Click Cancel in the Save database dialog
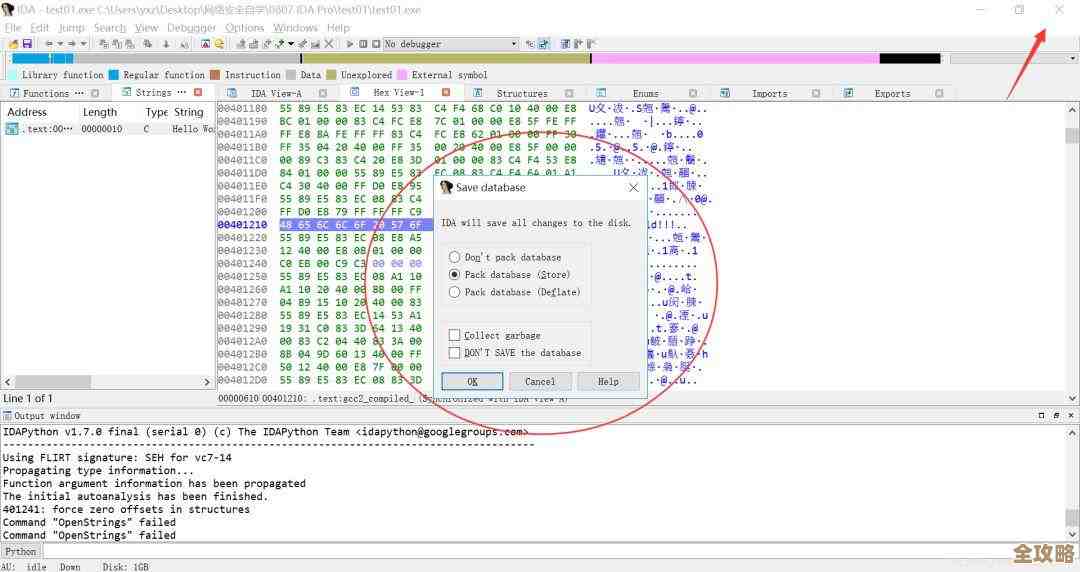Screen dimensions: 1080x572 tap(540, 381)
